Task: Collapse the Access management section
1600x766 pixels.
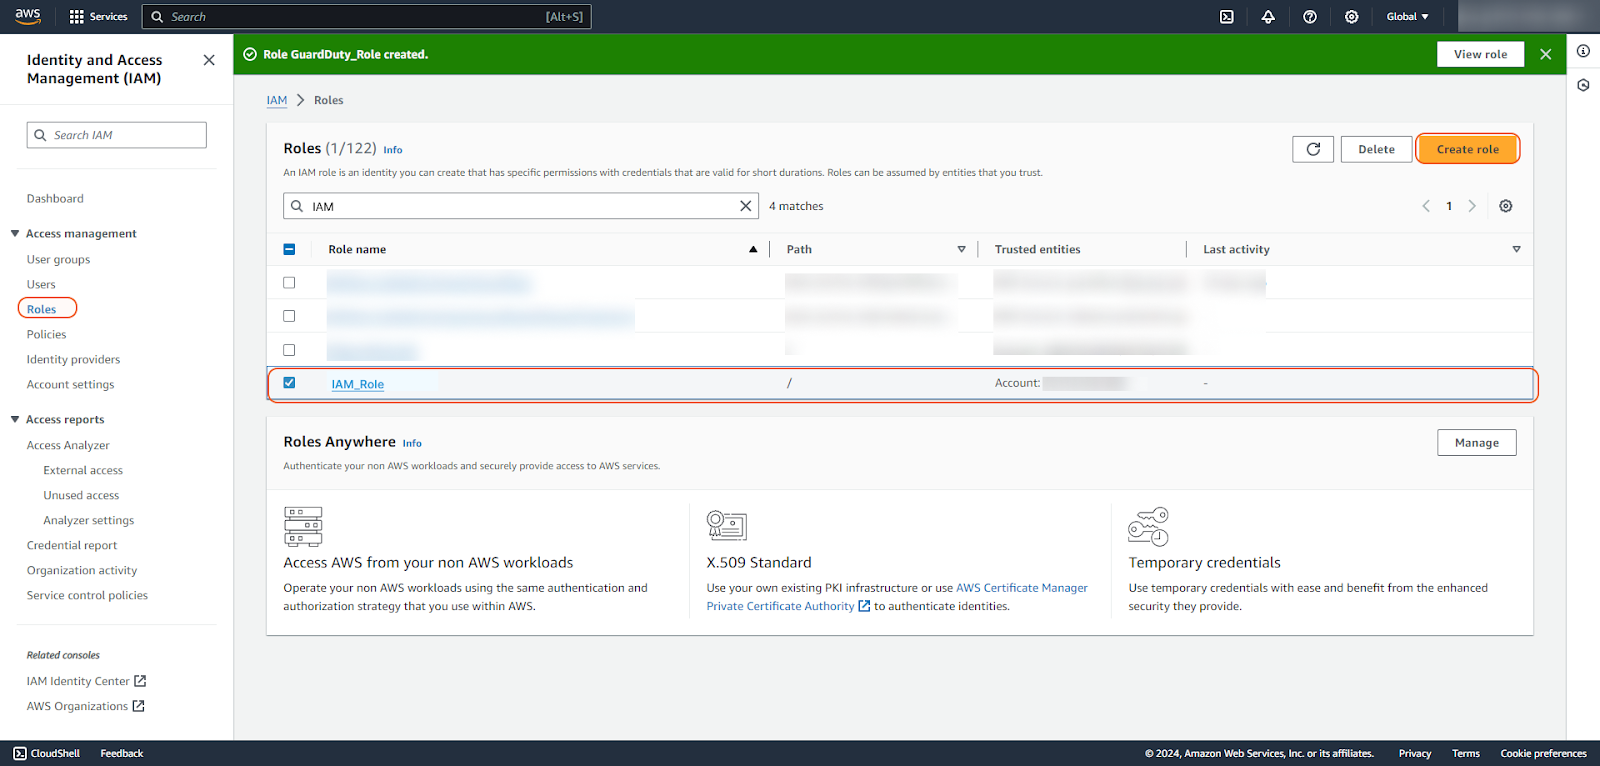Action: coord(15,233)
